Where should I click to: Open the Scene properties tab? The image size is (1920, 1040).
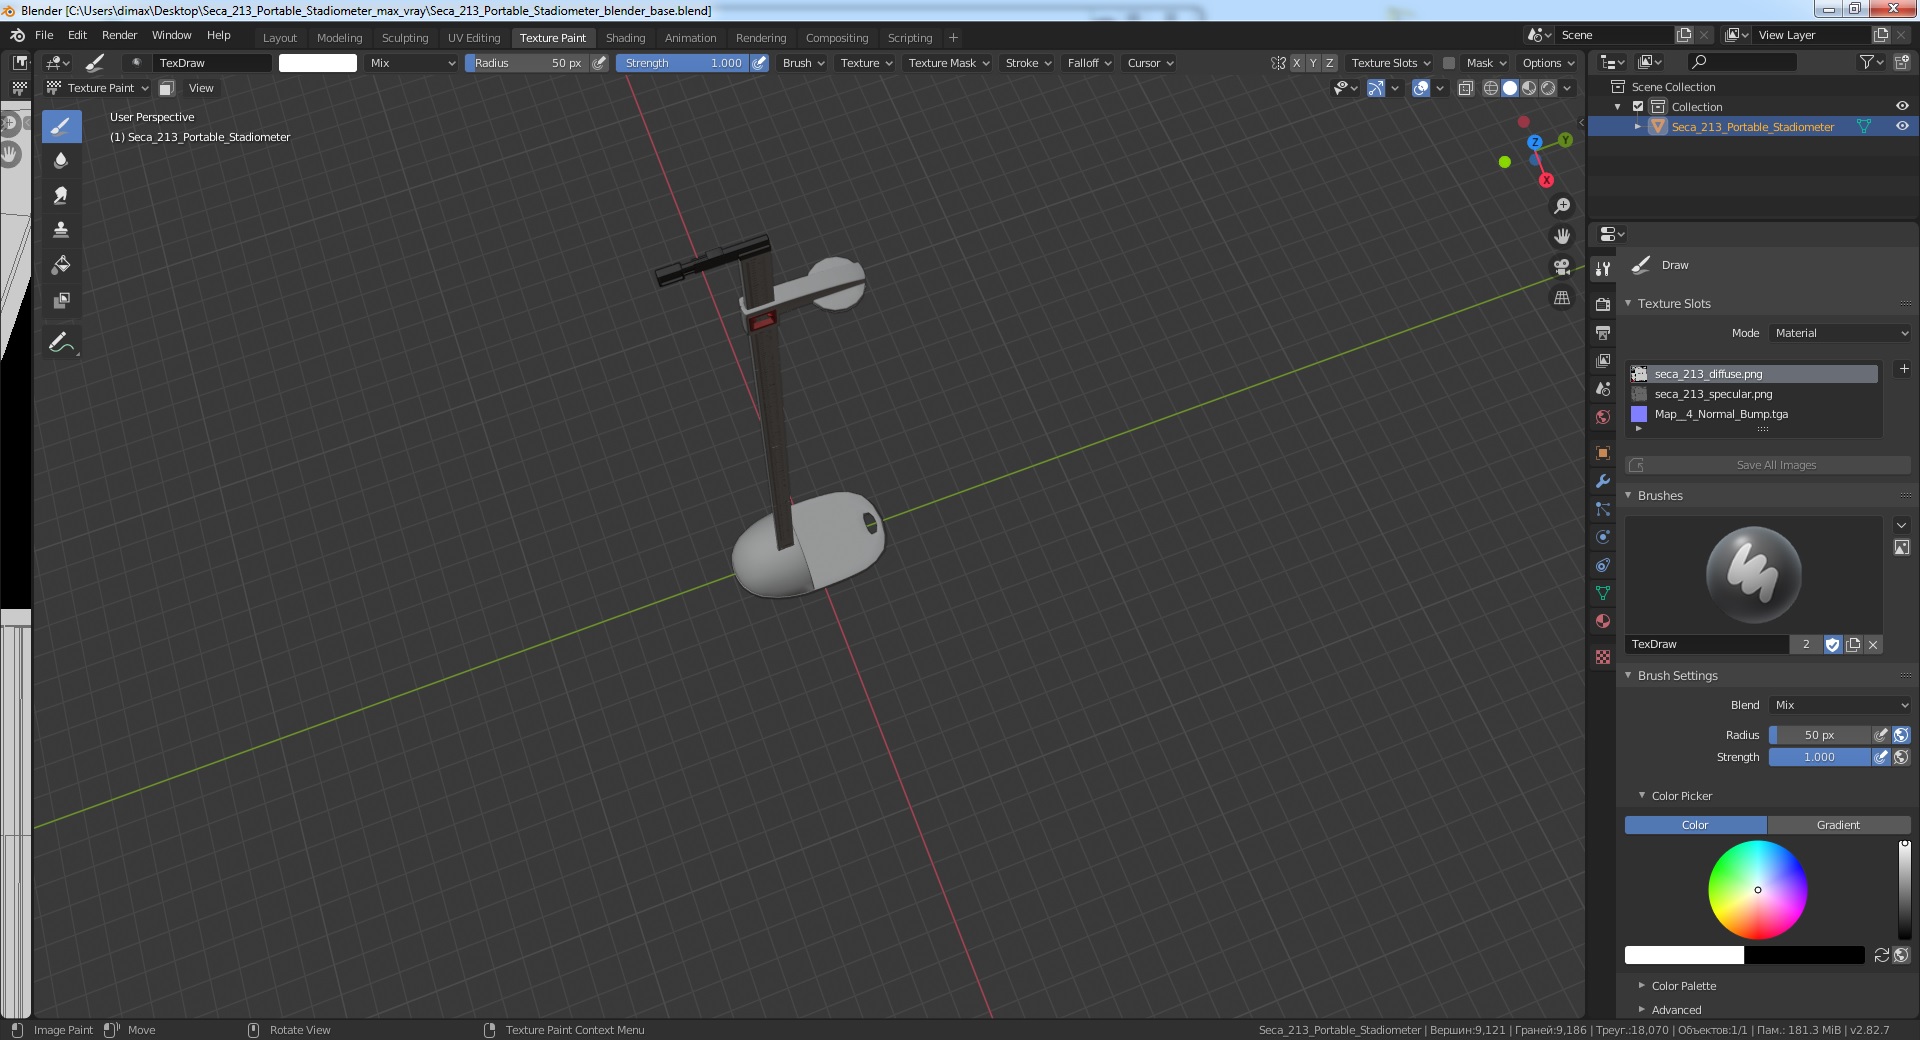[1603, 389]
